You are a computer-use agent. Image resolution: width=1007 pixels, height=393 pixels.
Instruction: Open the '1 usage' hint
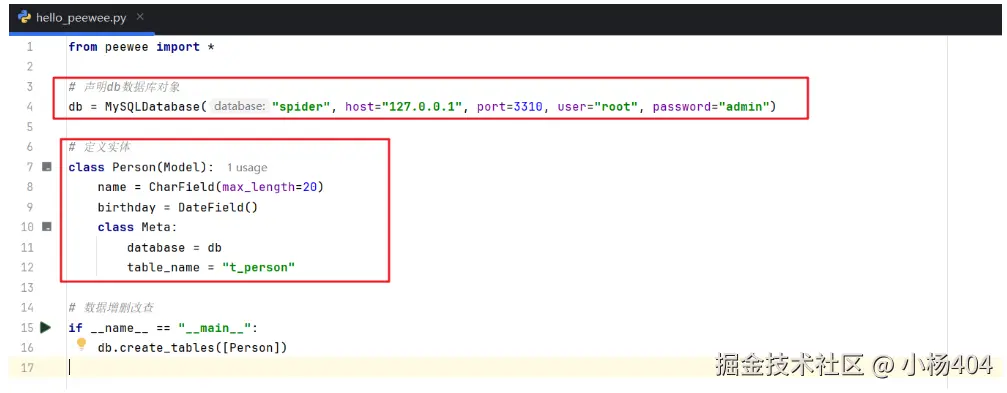[x=247, y=168]
